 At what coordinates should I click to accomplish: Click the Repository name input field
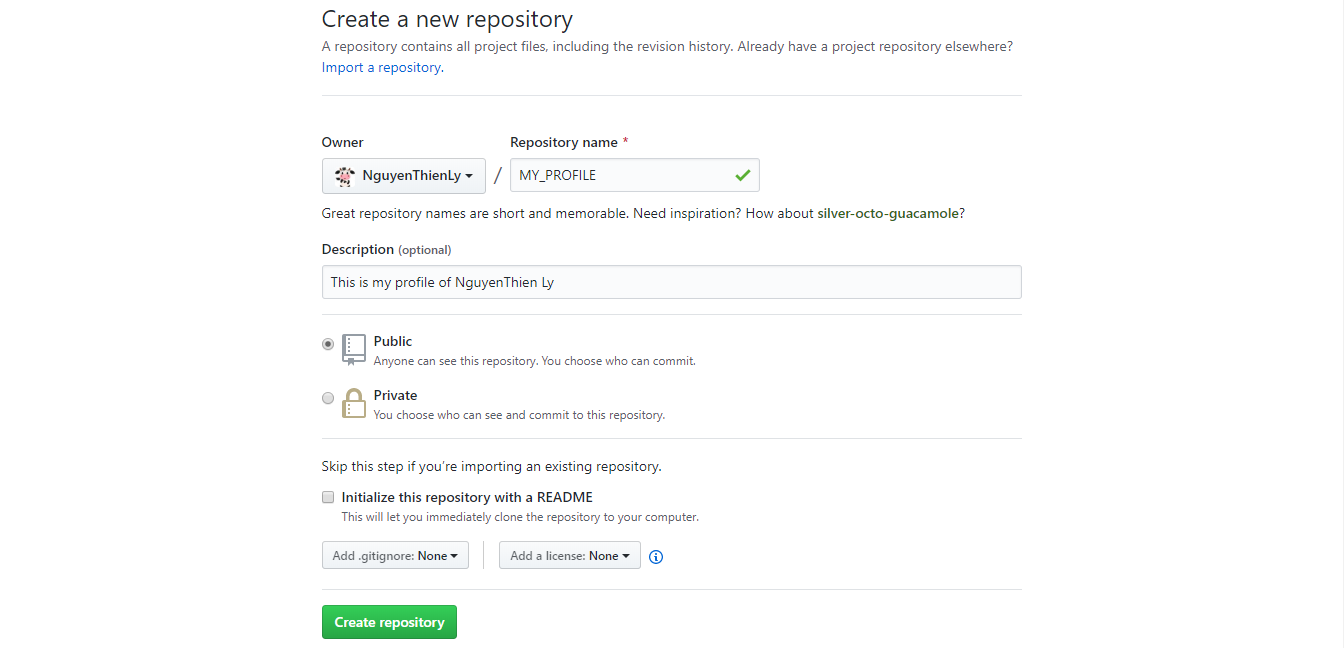click(x=620, y=175)
